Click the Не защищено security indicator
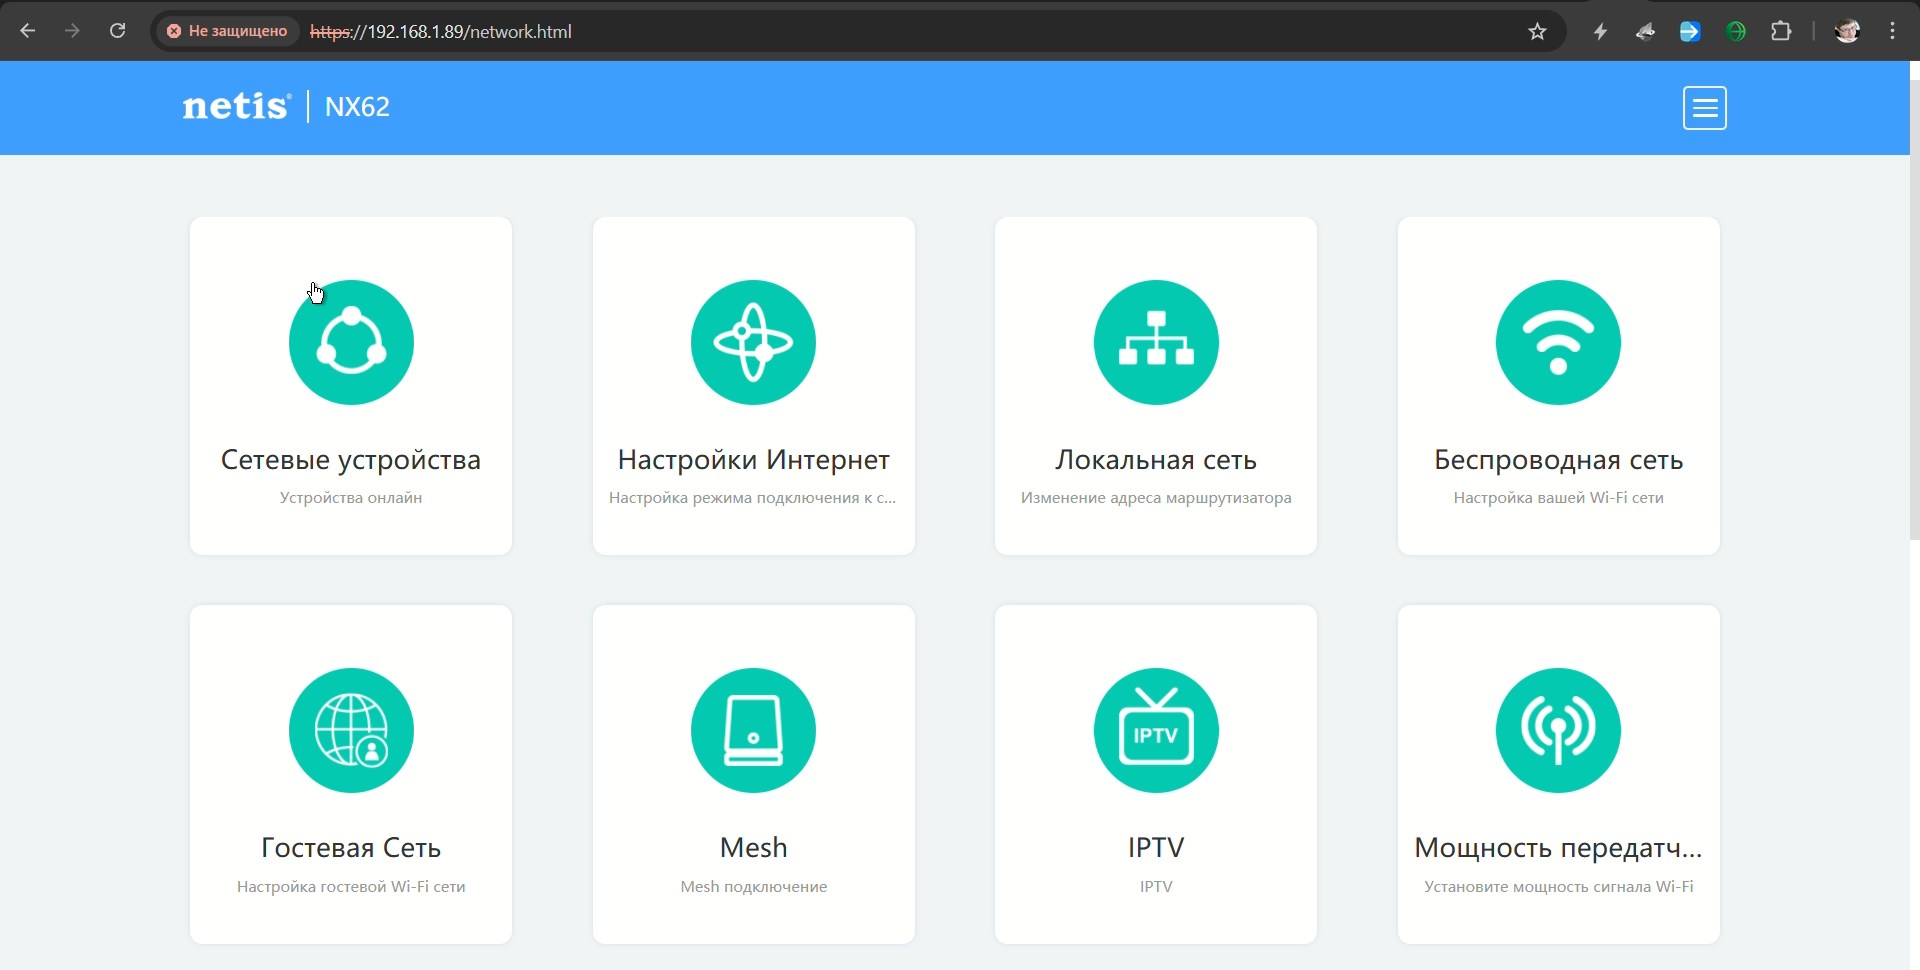 pos(227,31)
